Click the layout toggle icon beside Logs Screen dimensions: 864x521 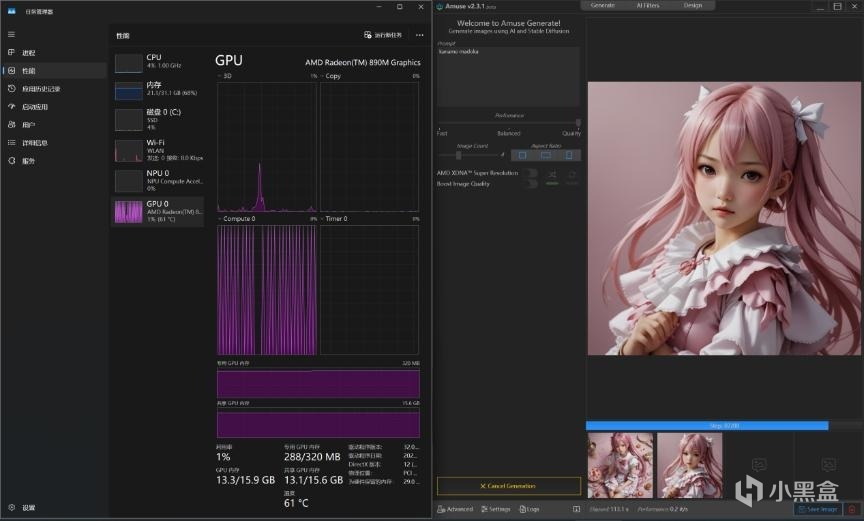(x=576, y=509)
